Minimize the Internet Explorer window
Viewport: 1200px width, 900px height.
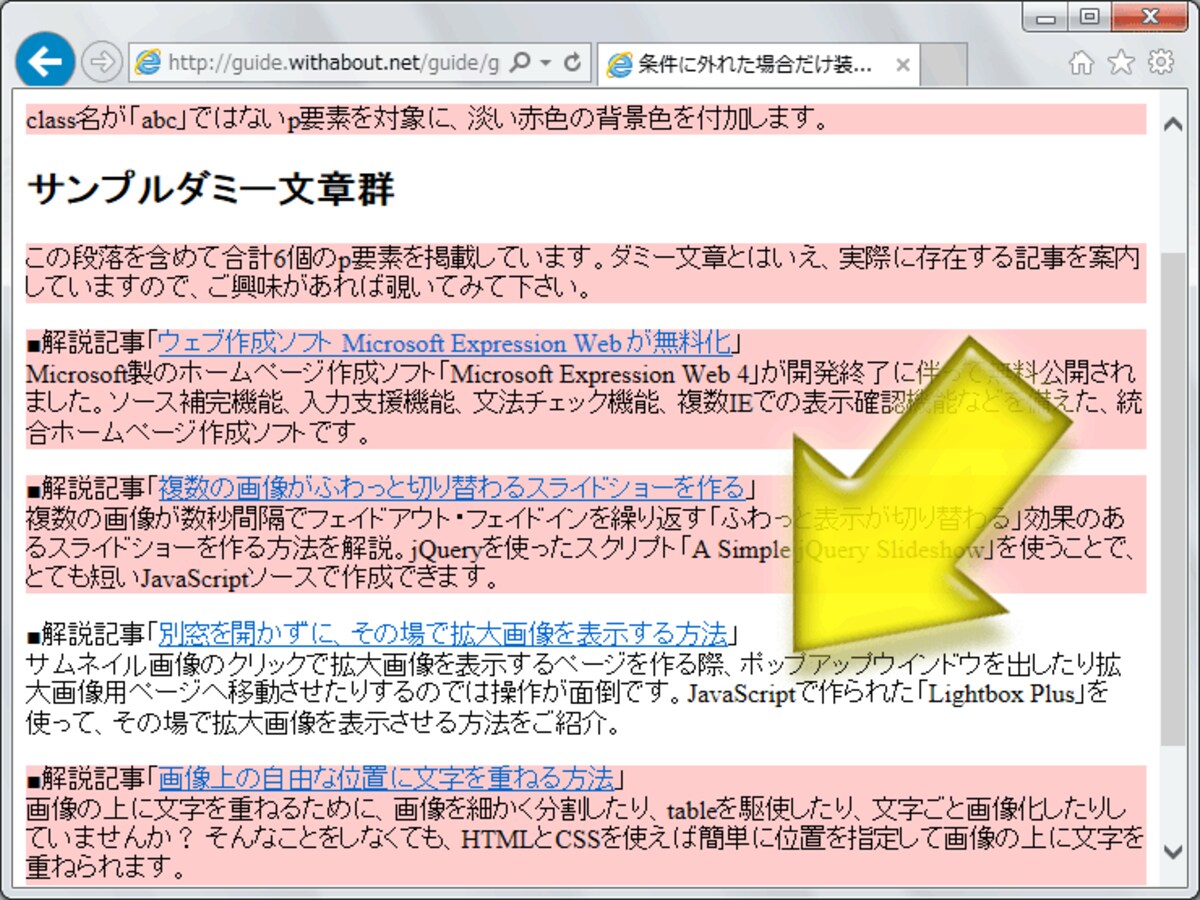tap(1047, 18)
